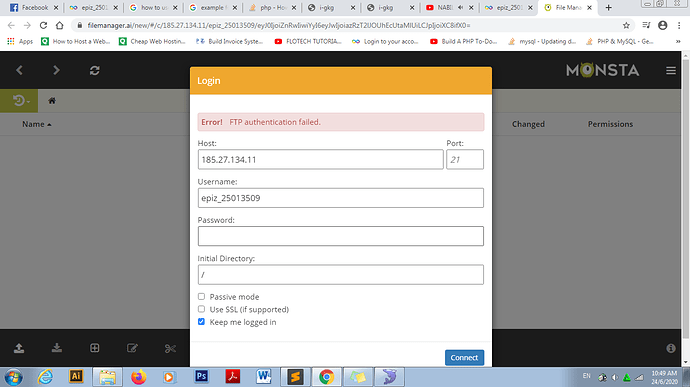Screen dimensions: 690x387
Task: Mute the YouTube NABI tab audio
Action: 461,7
